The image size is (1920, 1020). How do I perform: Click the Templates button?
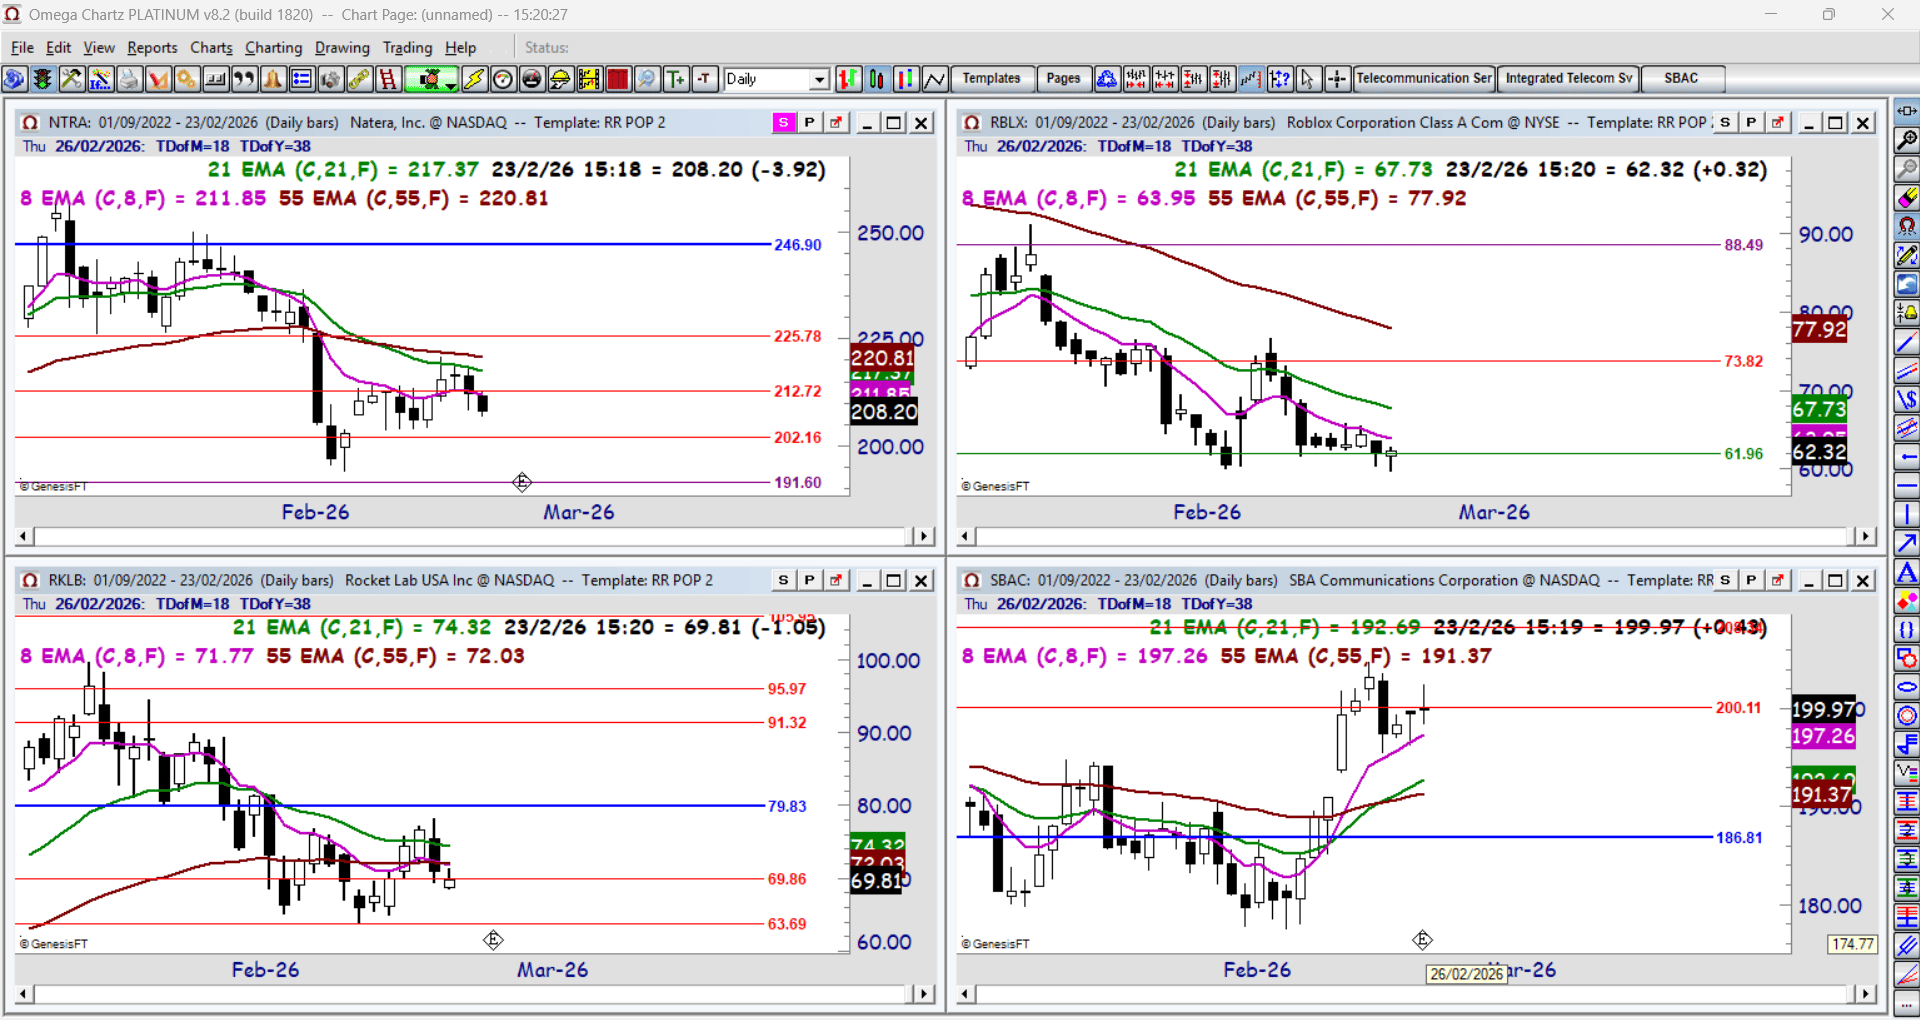(991, 78)
